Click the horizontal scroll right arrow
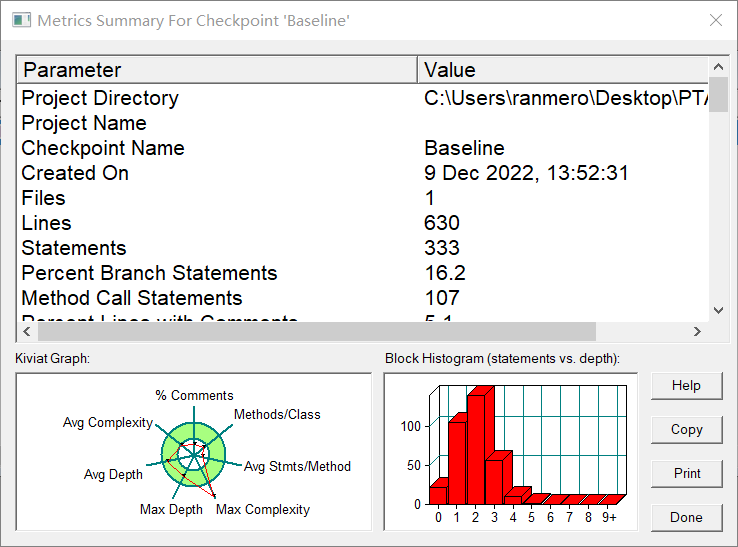Screen dimensions: 738x547 (697, 331)
